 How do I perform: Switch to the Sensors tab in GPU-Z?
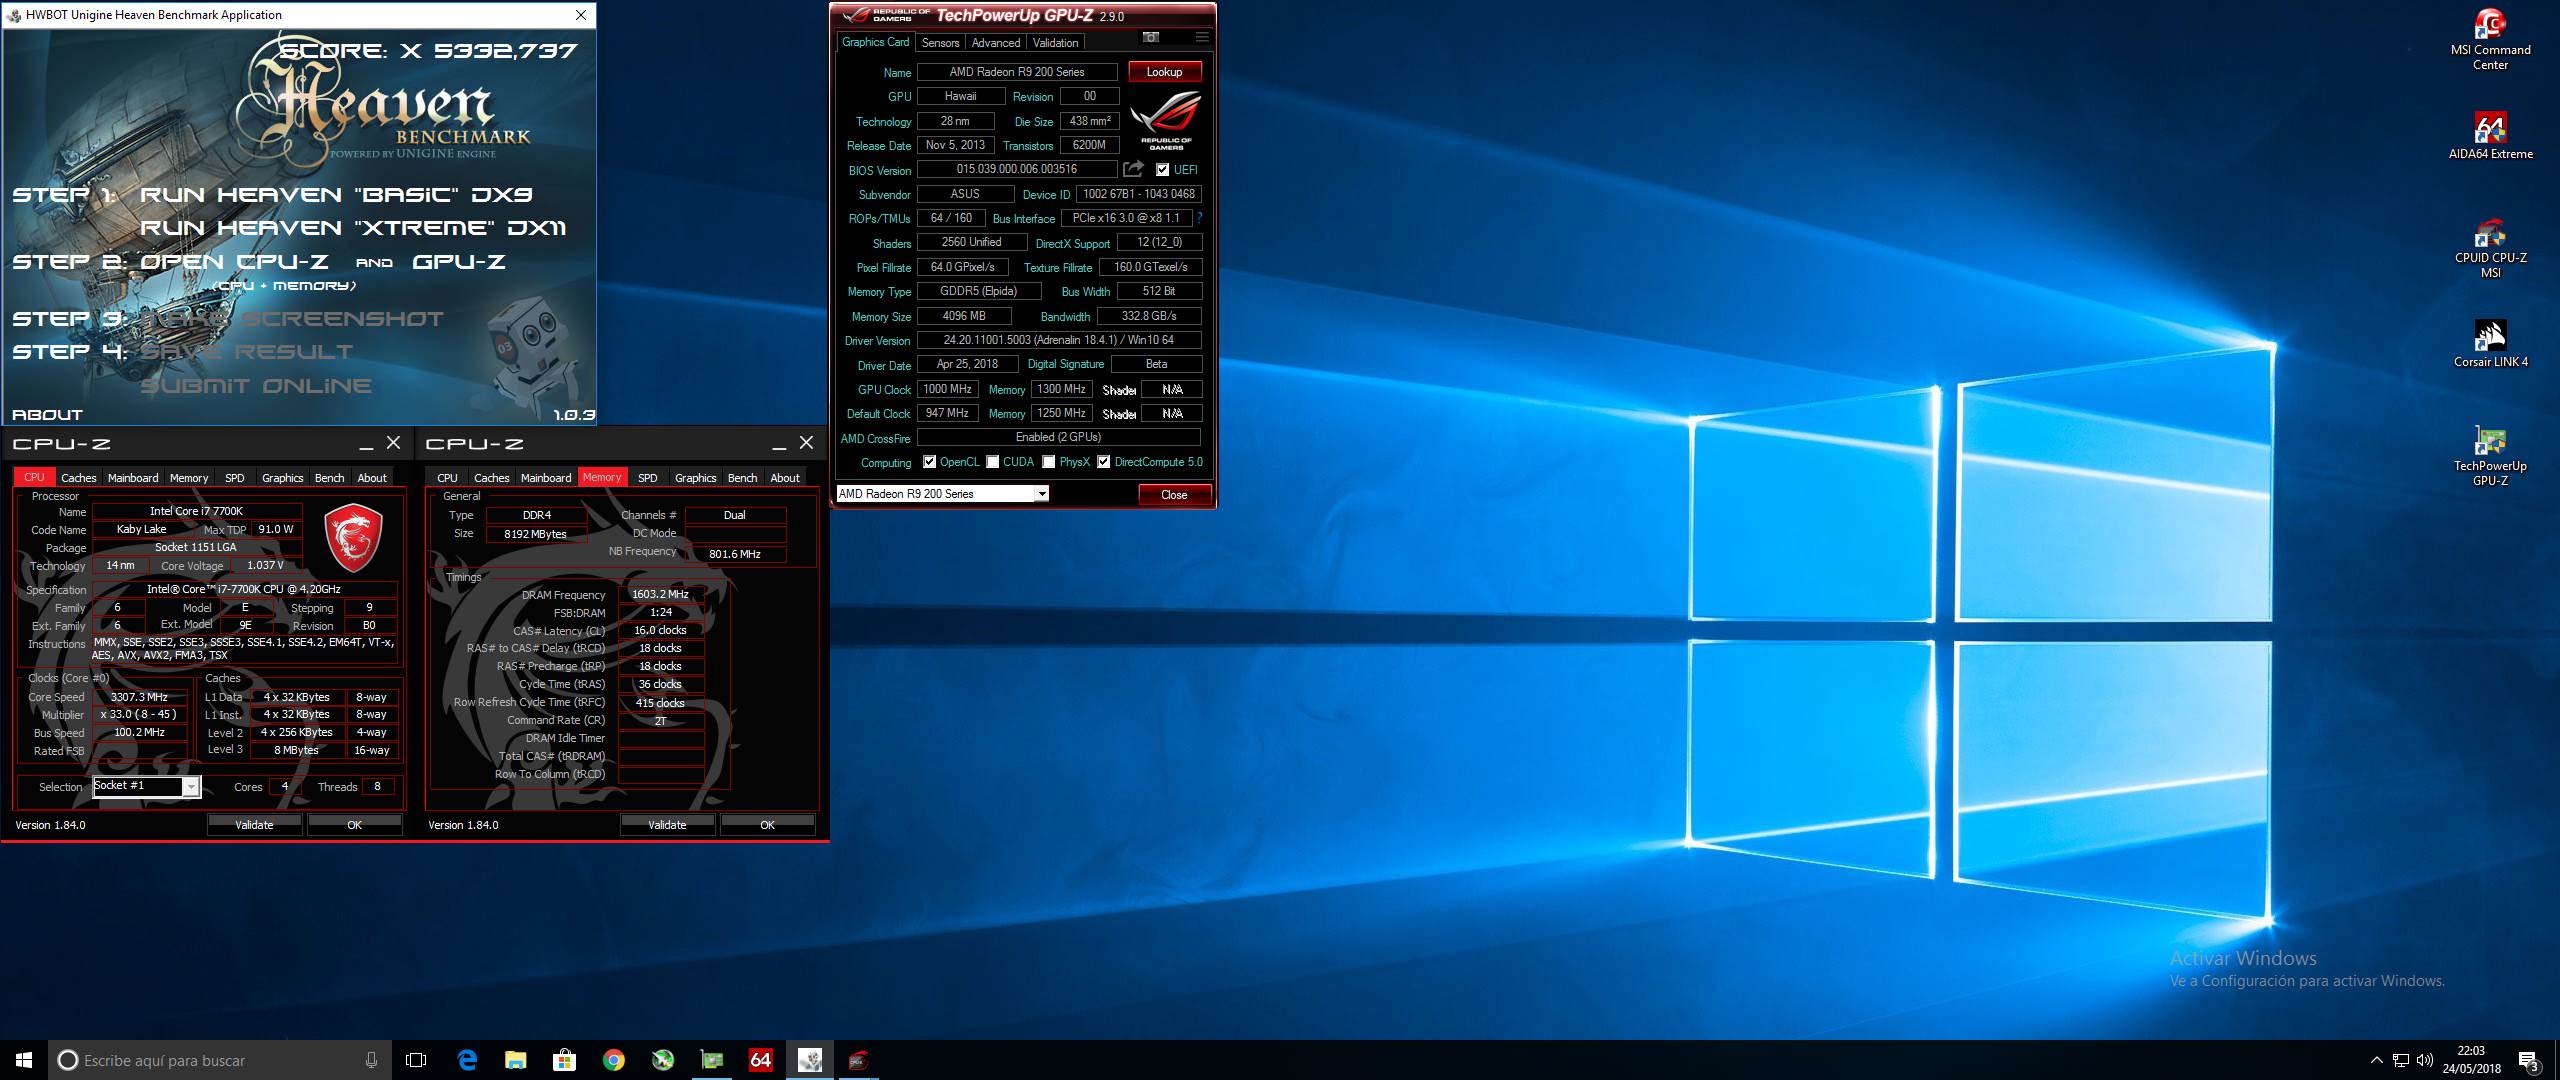(x=940, y=43)
